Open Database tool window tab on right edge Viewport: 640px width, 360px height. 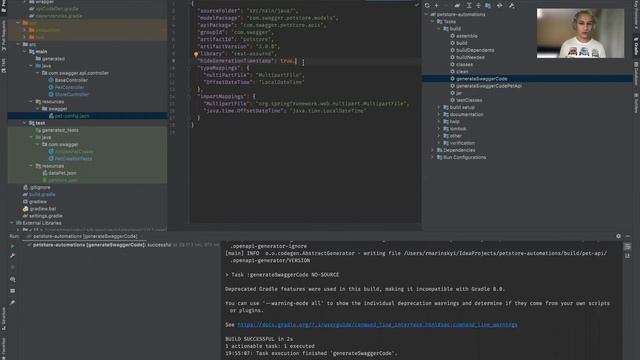click(x=636, y=73)
